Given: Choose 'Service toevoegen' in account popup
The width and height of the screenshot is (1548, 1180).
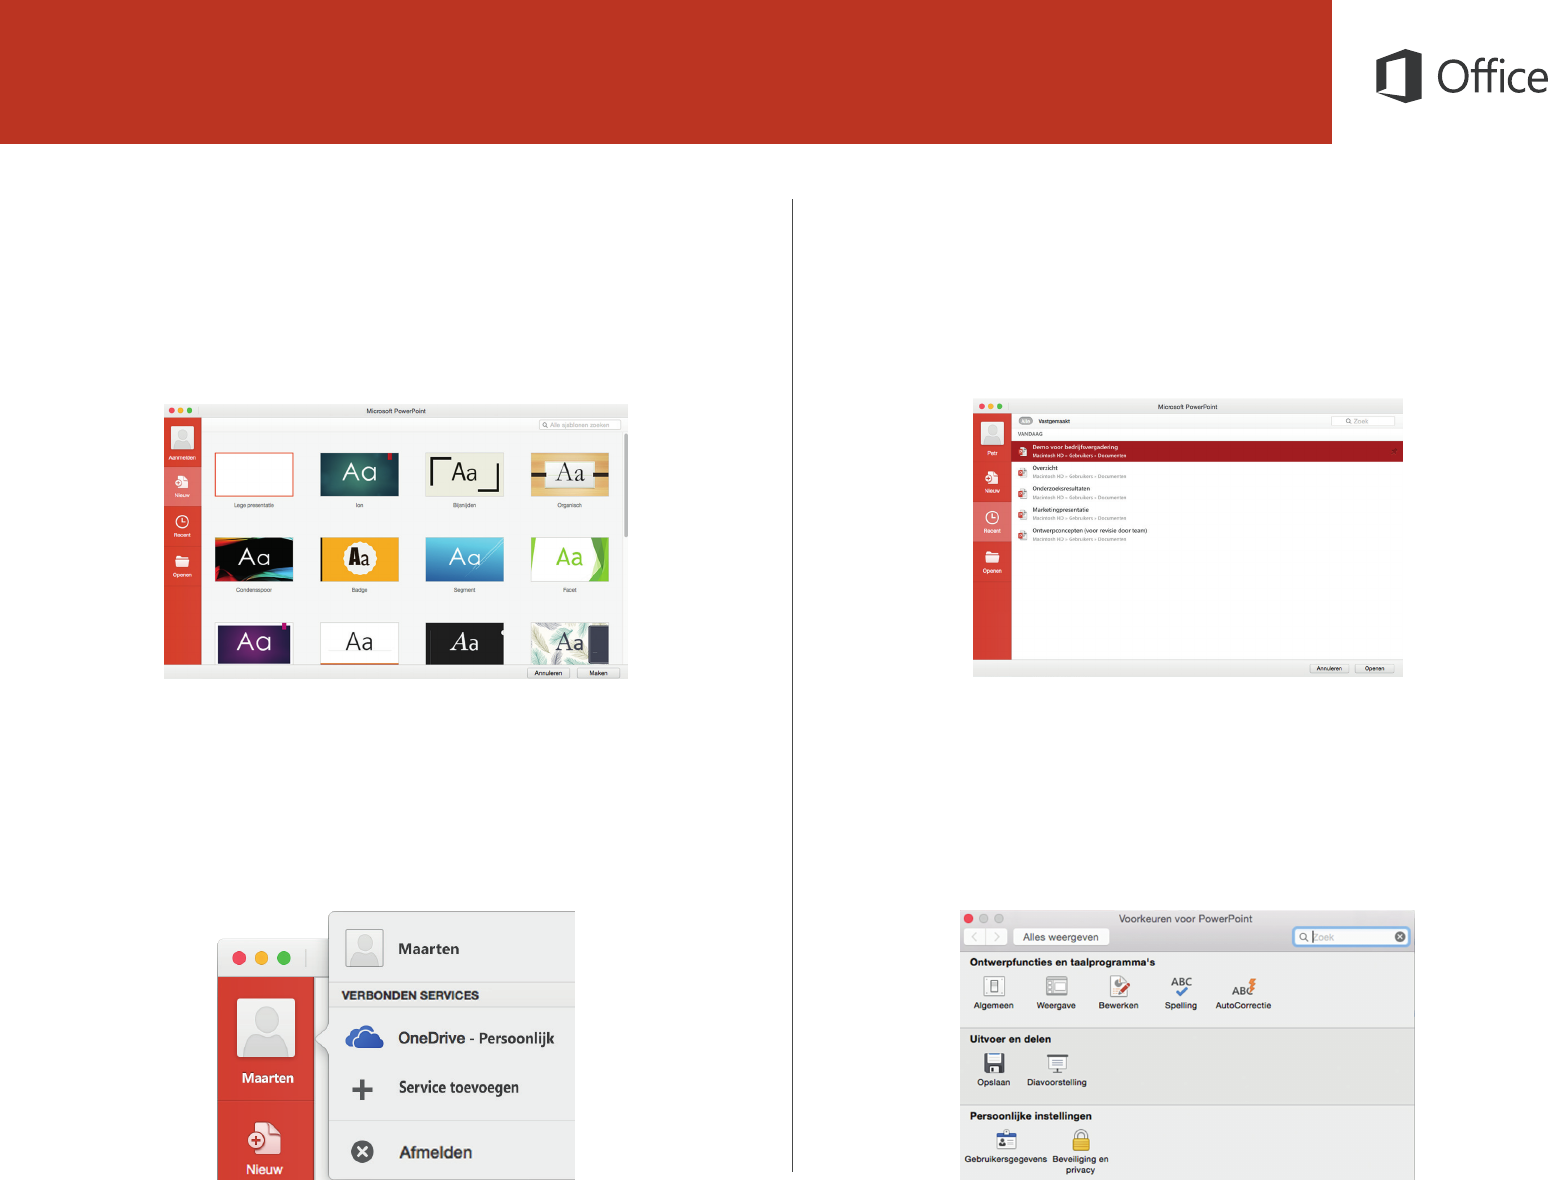Looking at the screenshot, I should [x=452, y=1088].
